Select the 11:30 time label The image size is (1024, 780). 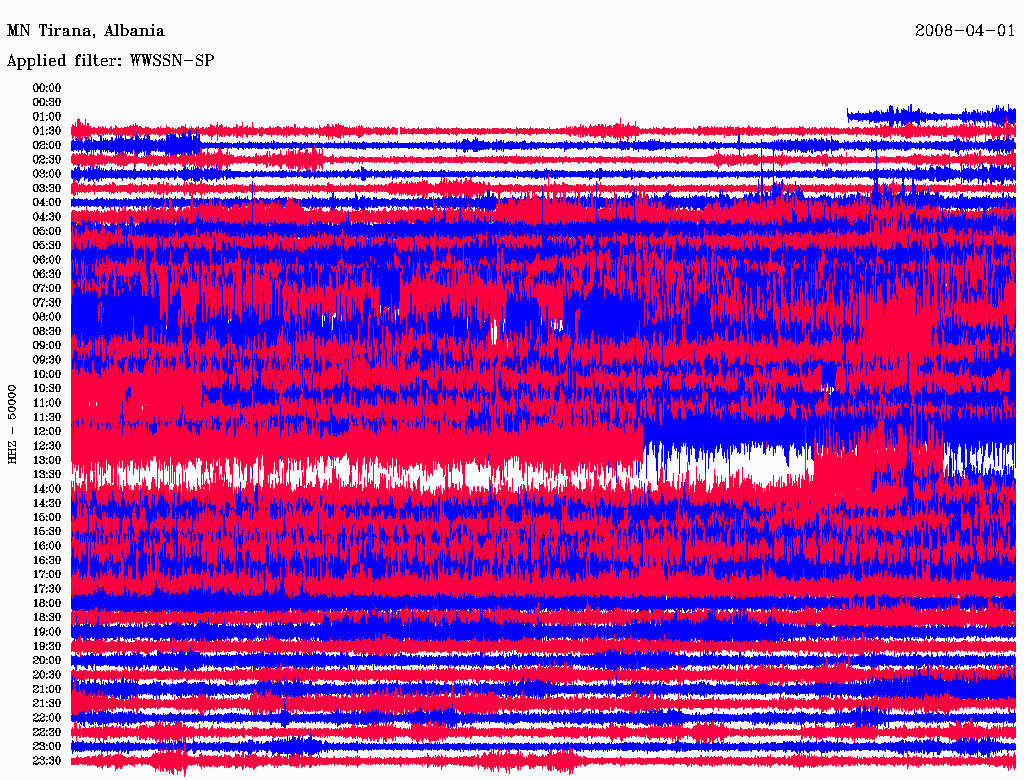46,417
